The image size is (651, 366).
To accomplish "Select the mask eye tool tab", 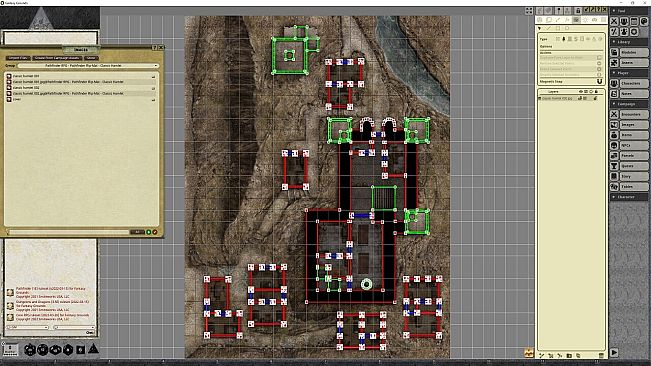I will point(594,20).
